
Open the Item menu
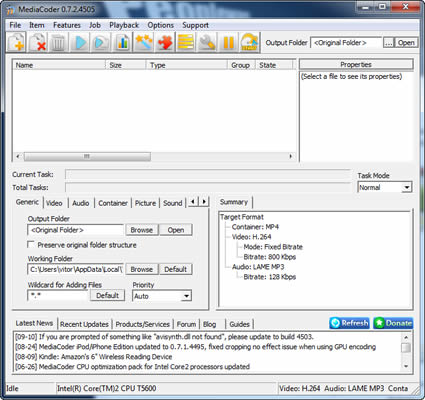pos(36,25)
